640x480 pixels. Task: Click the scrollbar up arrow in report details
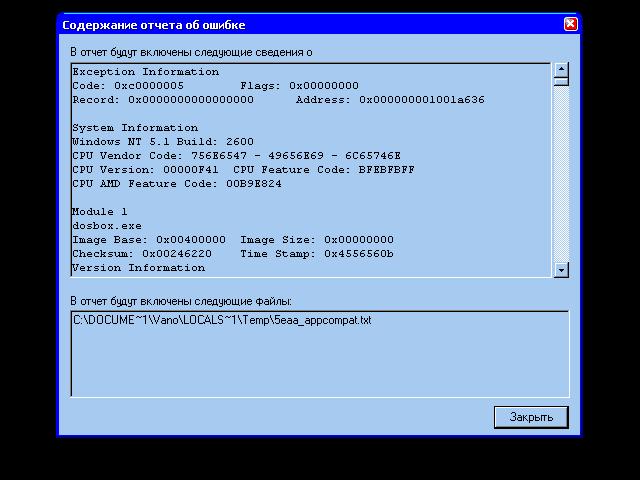click(561, 69)
